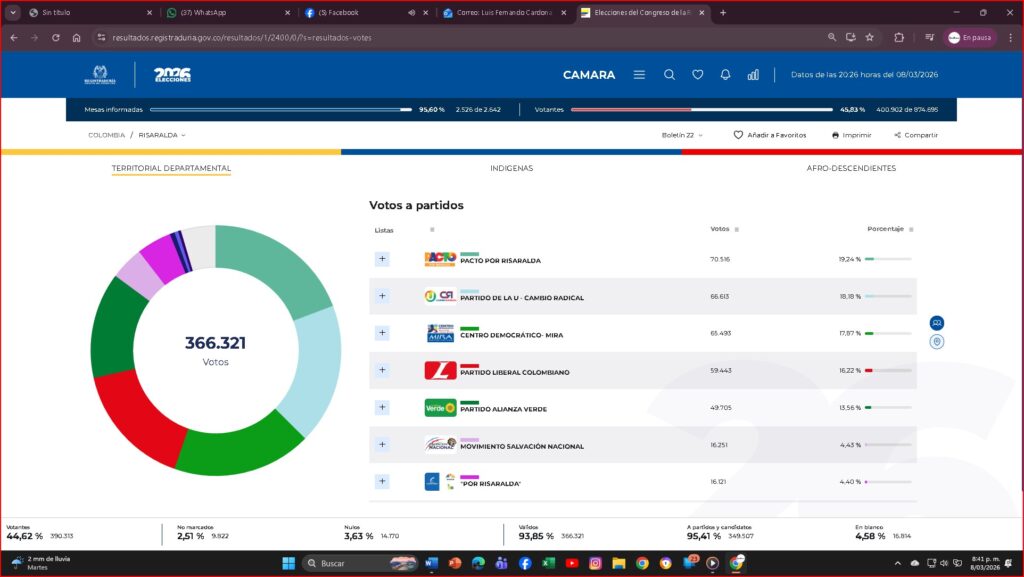
Task: Sort table by Votos column icon
Action: click(737, 229)
